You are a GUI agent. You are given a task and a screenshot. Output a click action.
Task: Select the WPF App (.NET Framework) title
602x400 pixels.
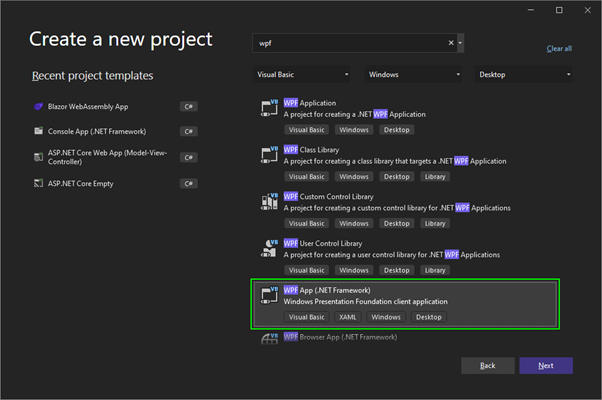click(x=327, y=290)
